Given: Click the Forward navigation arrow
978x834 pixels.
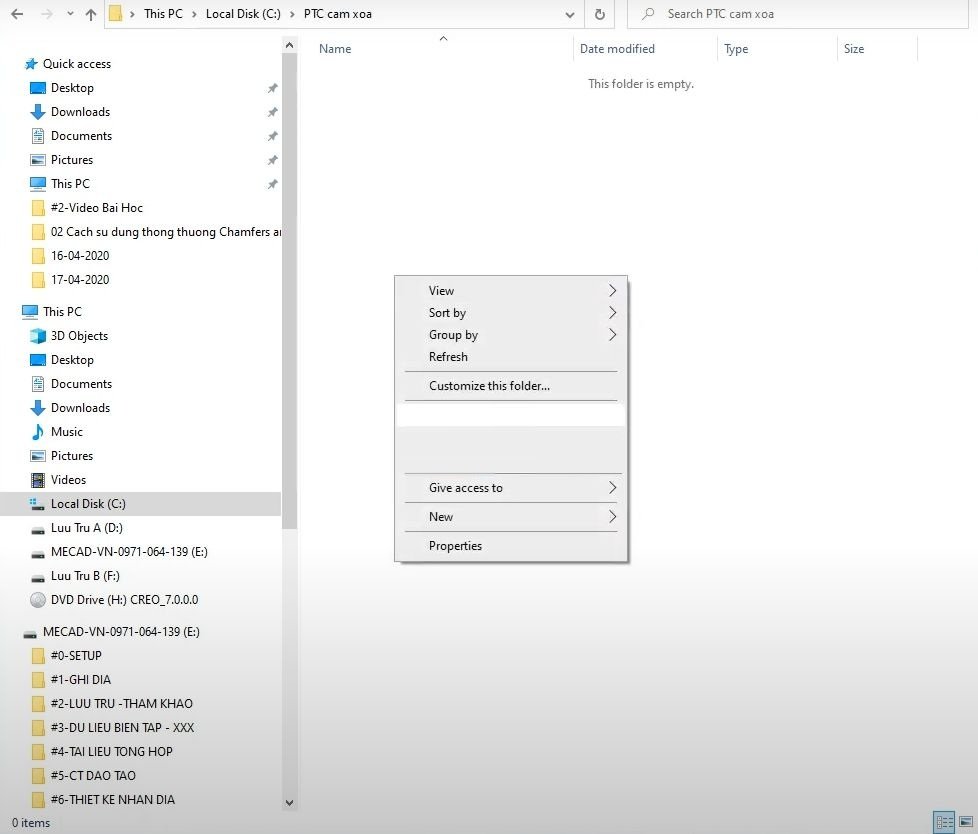Looking at the screenshot, I should coord(47,14).
